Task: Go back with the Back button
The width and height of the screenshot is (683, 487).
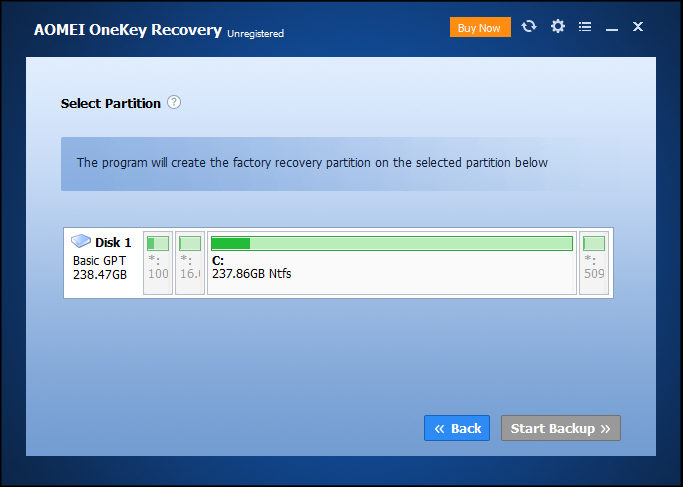Action: tap(457, 428)
